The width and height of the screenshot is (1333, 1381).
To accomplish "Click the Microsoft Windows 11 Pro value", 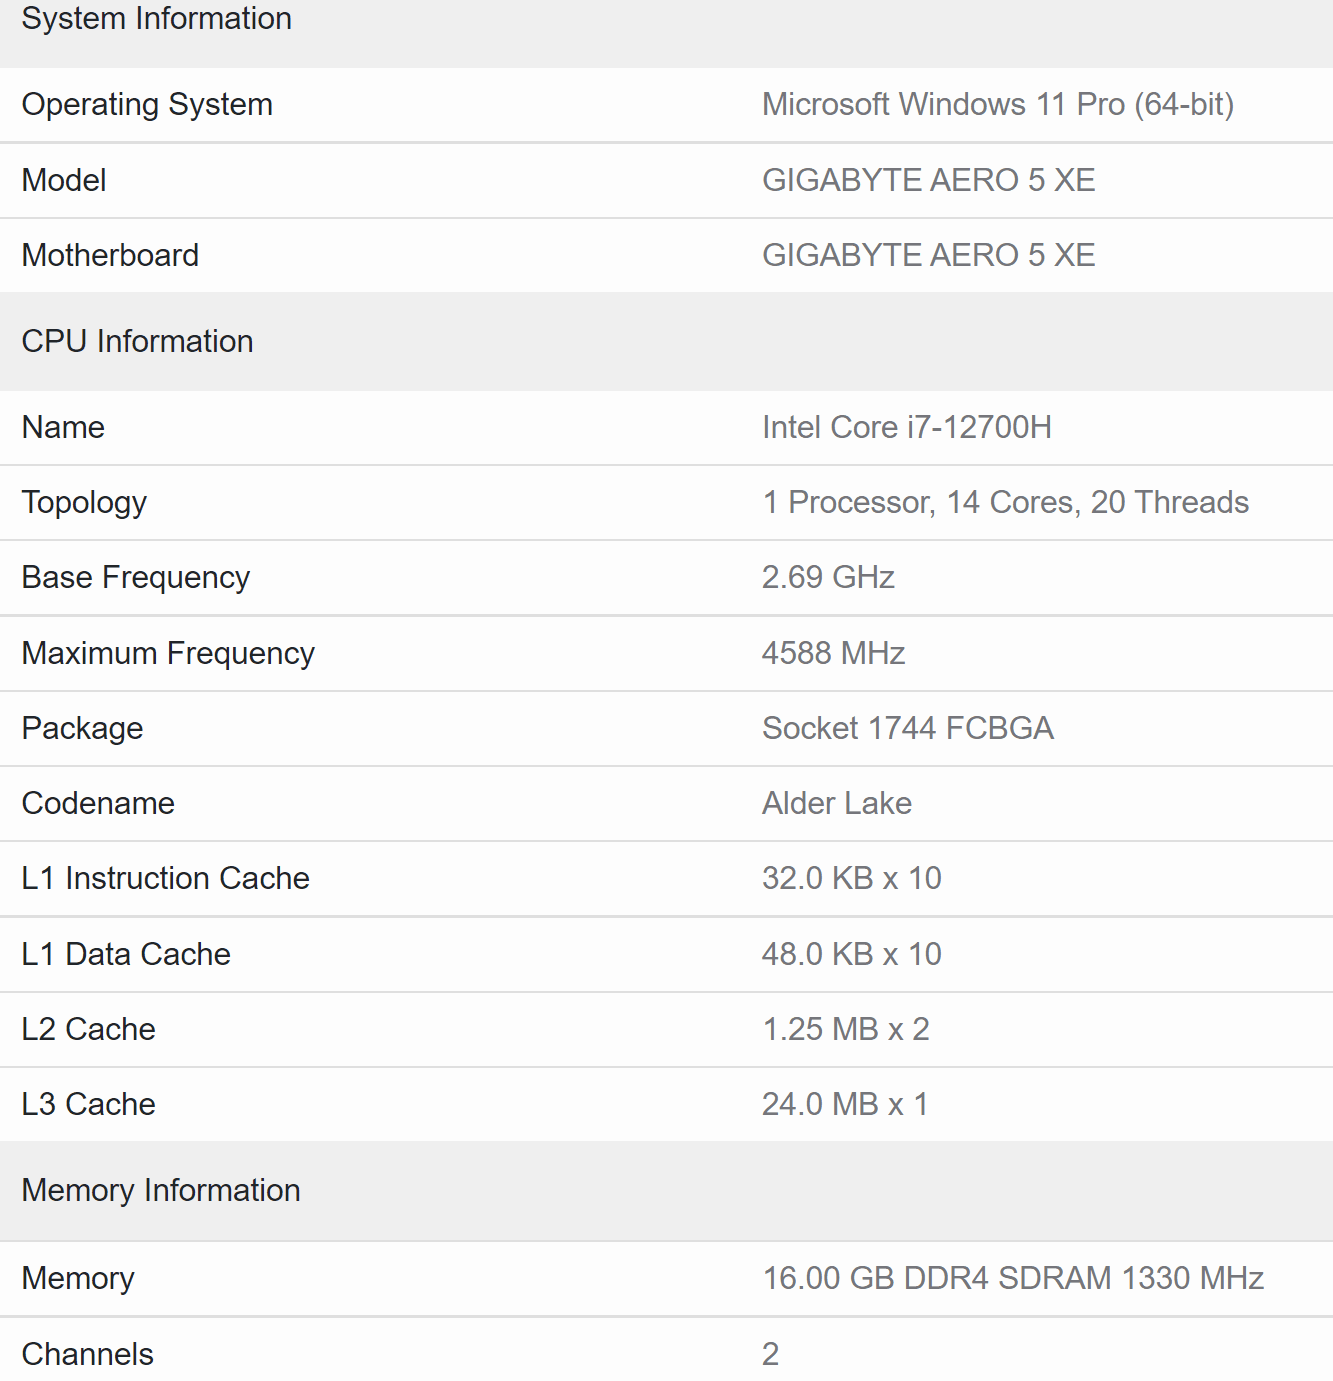I will (x=997, y=105).
